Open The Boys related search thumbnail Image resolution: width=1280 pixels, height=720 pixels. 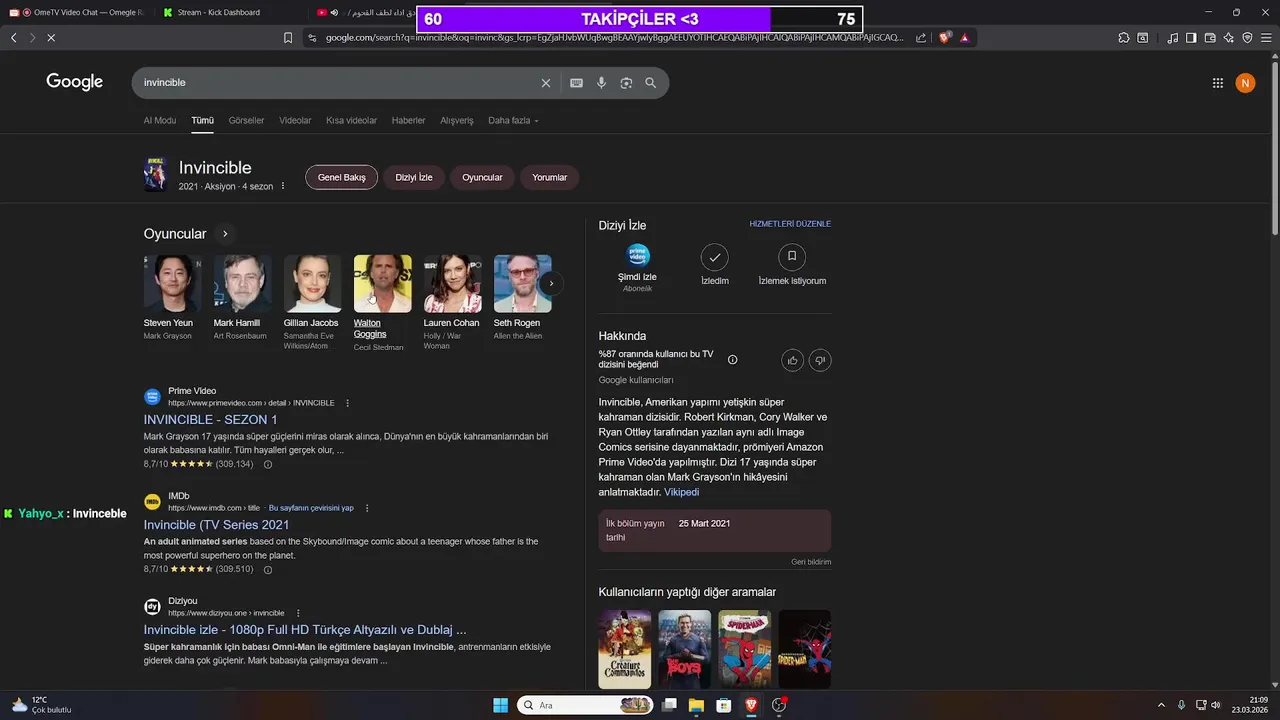[684, 649]
